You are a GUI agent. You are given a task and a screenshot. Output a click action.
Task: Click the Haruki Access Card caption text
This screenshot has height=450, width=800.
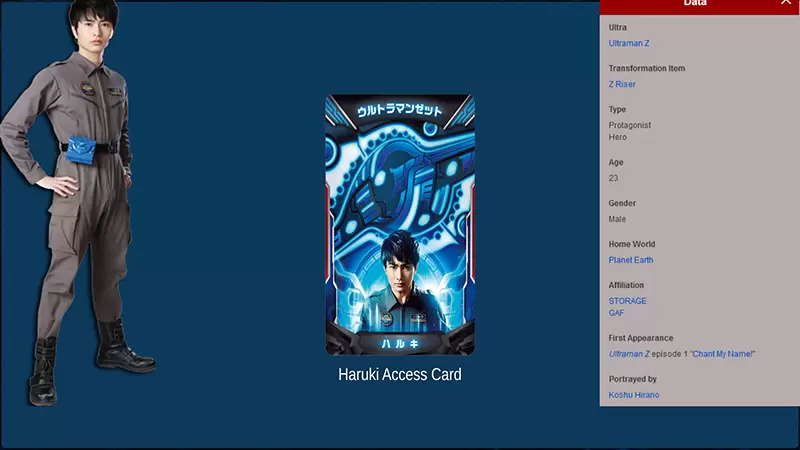coord(400,375)
